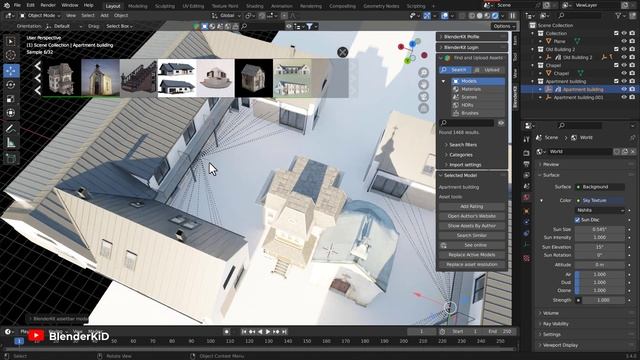Select Brushes asset type in BlenderKit panel
This screenshot has width=640, height=360.
[478, 113]
